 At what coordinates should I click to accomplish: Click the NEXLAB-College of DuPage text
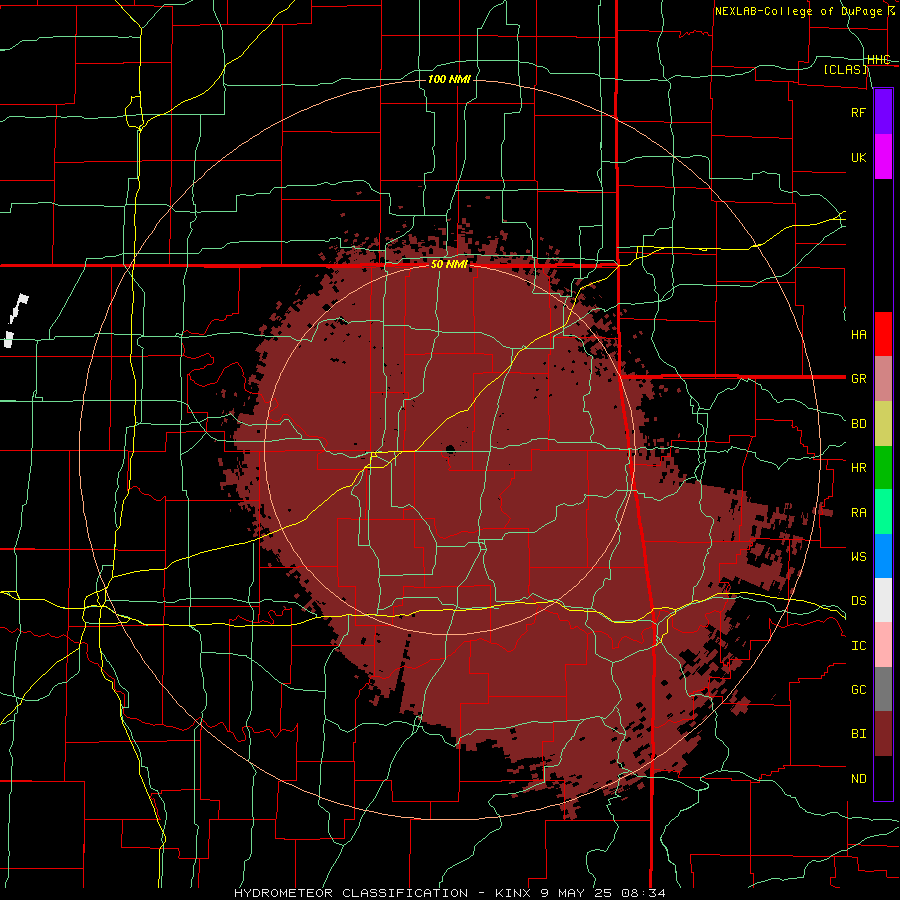click(x=798, y=11)
